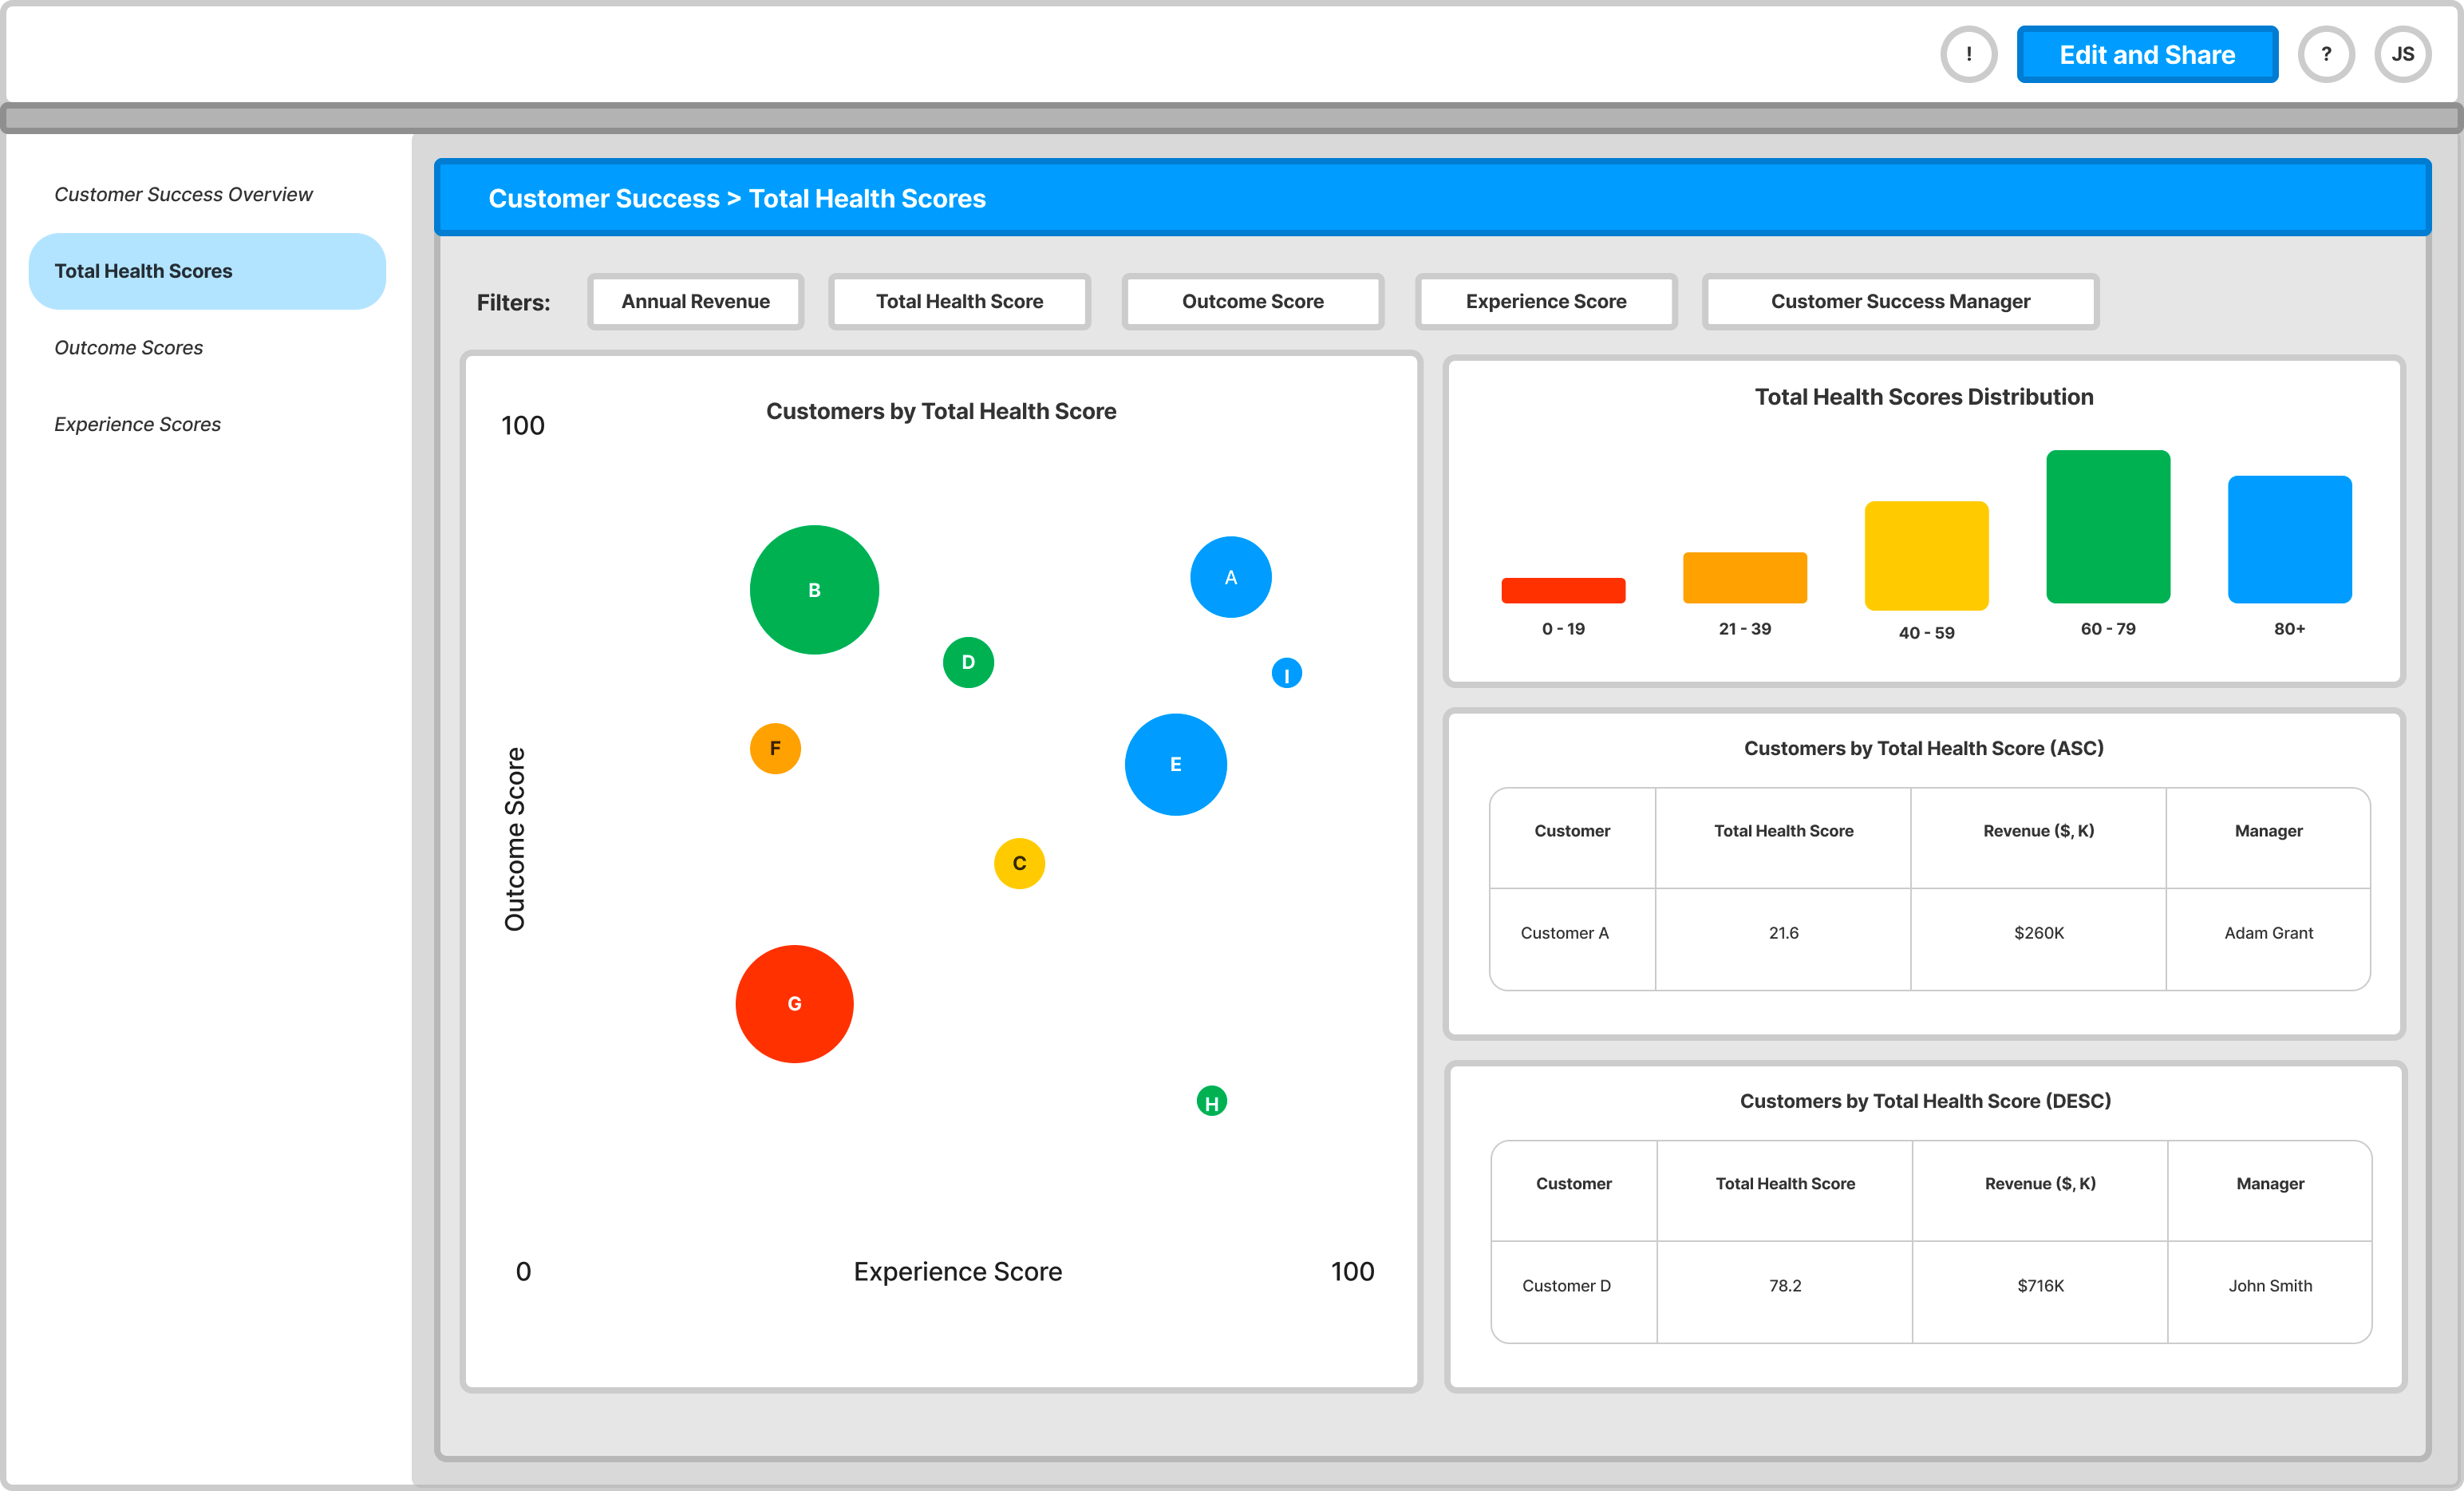Open the Total Health Score filter button
The width and height of the screenshot is (2464, 1491).
point(959,301)
